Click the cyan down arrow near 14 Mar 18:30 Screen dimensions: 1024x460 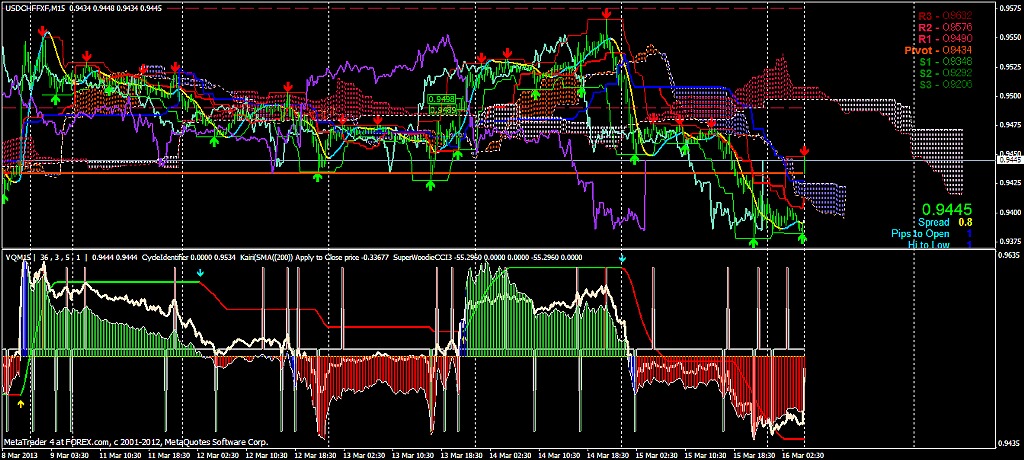pyautogui.click(x=623, y=259)
